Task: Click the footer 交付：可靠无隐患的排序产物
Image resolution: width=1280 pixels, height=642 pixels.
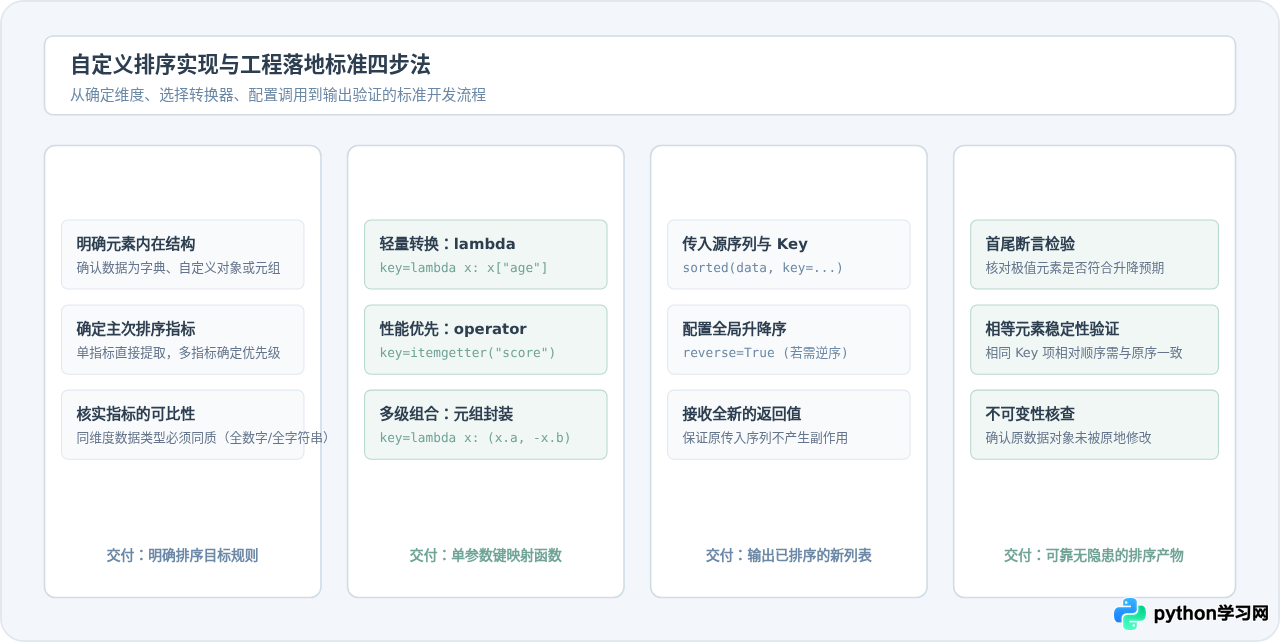Action: pyautogui.click(x=1094, y=555)
